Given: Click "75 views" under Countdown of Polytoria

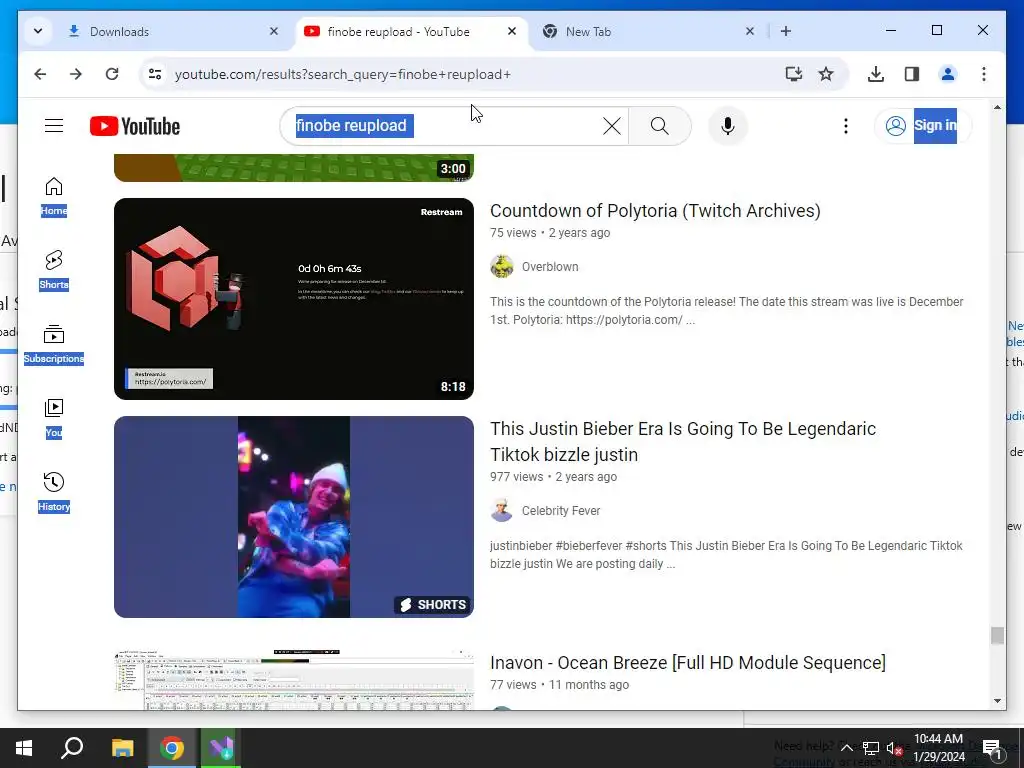Looking at the screenshot, I should tap(513, 233).
